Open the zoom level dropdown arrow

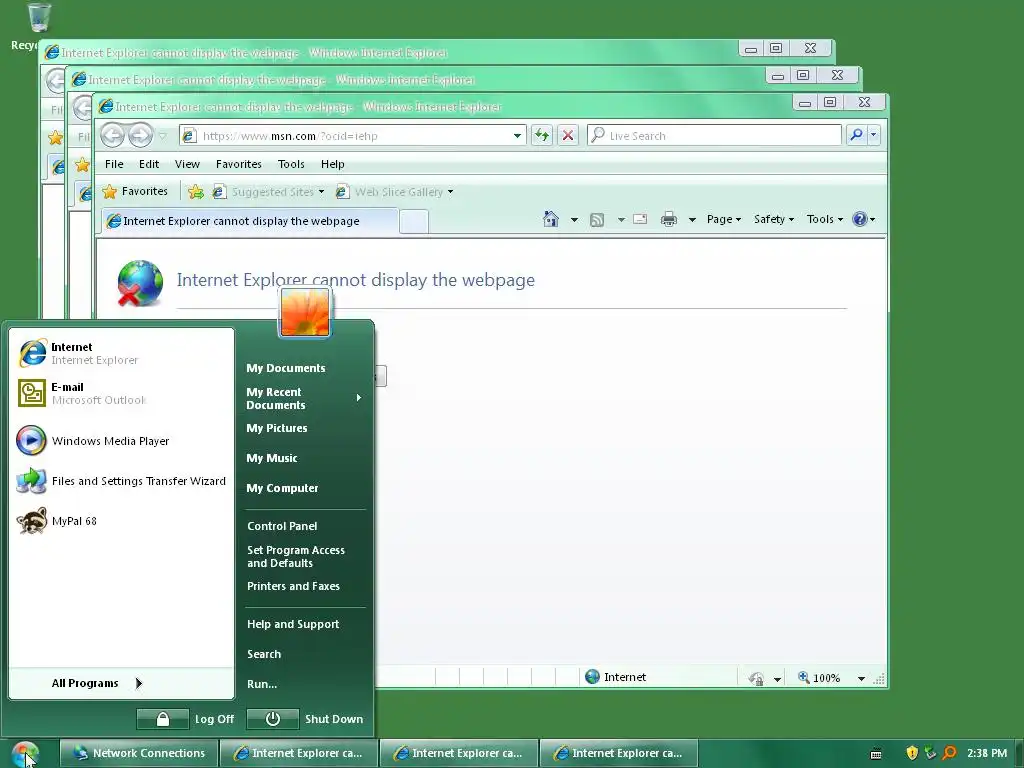pyautogui.click(x=861, y=679)
